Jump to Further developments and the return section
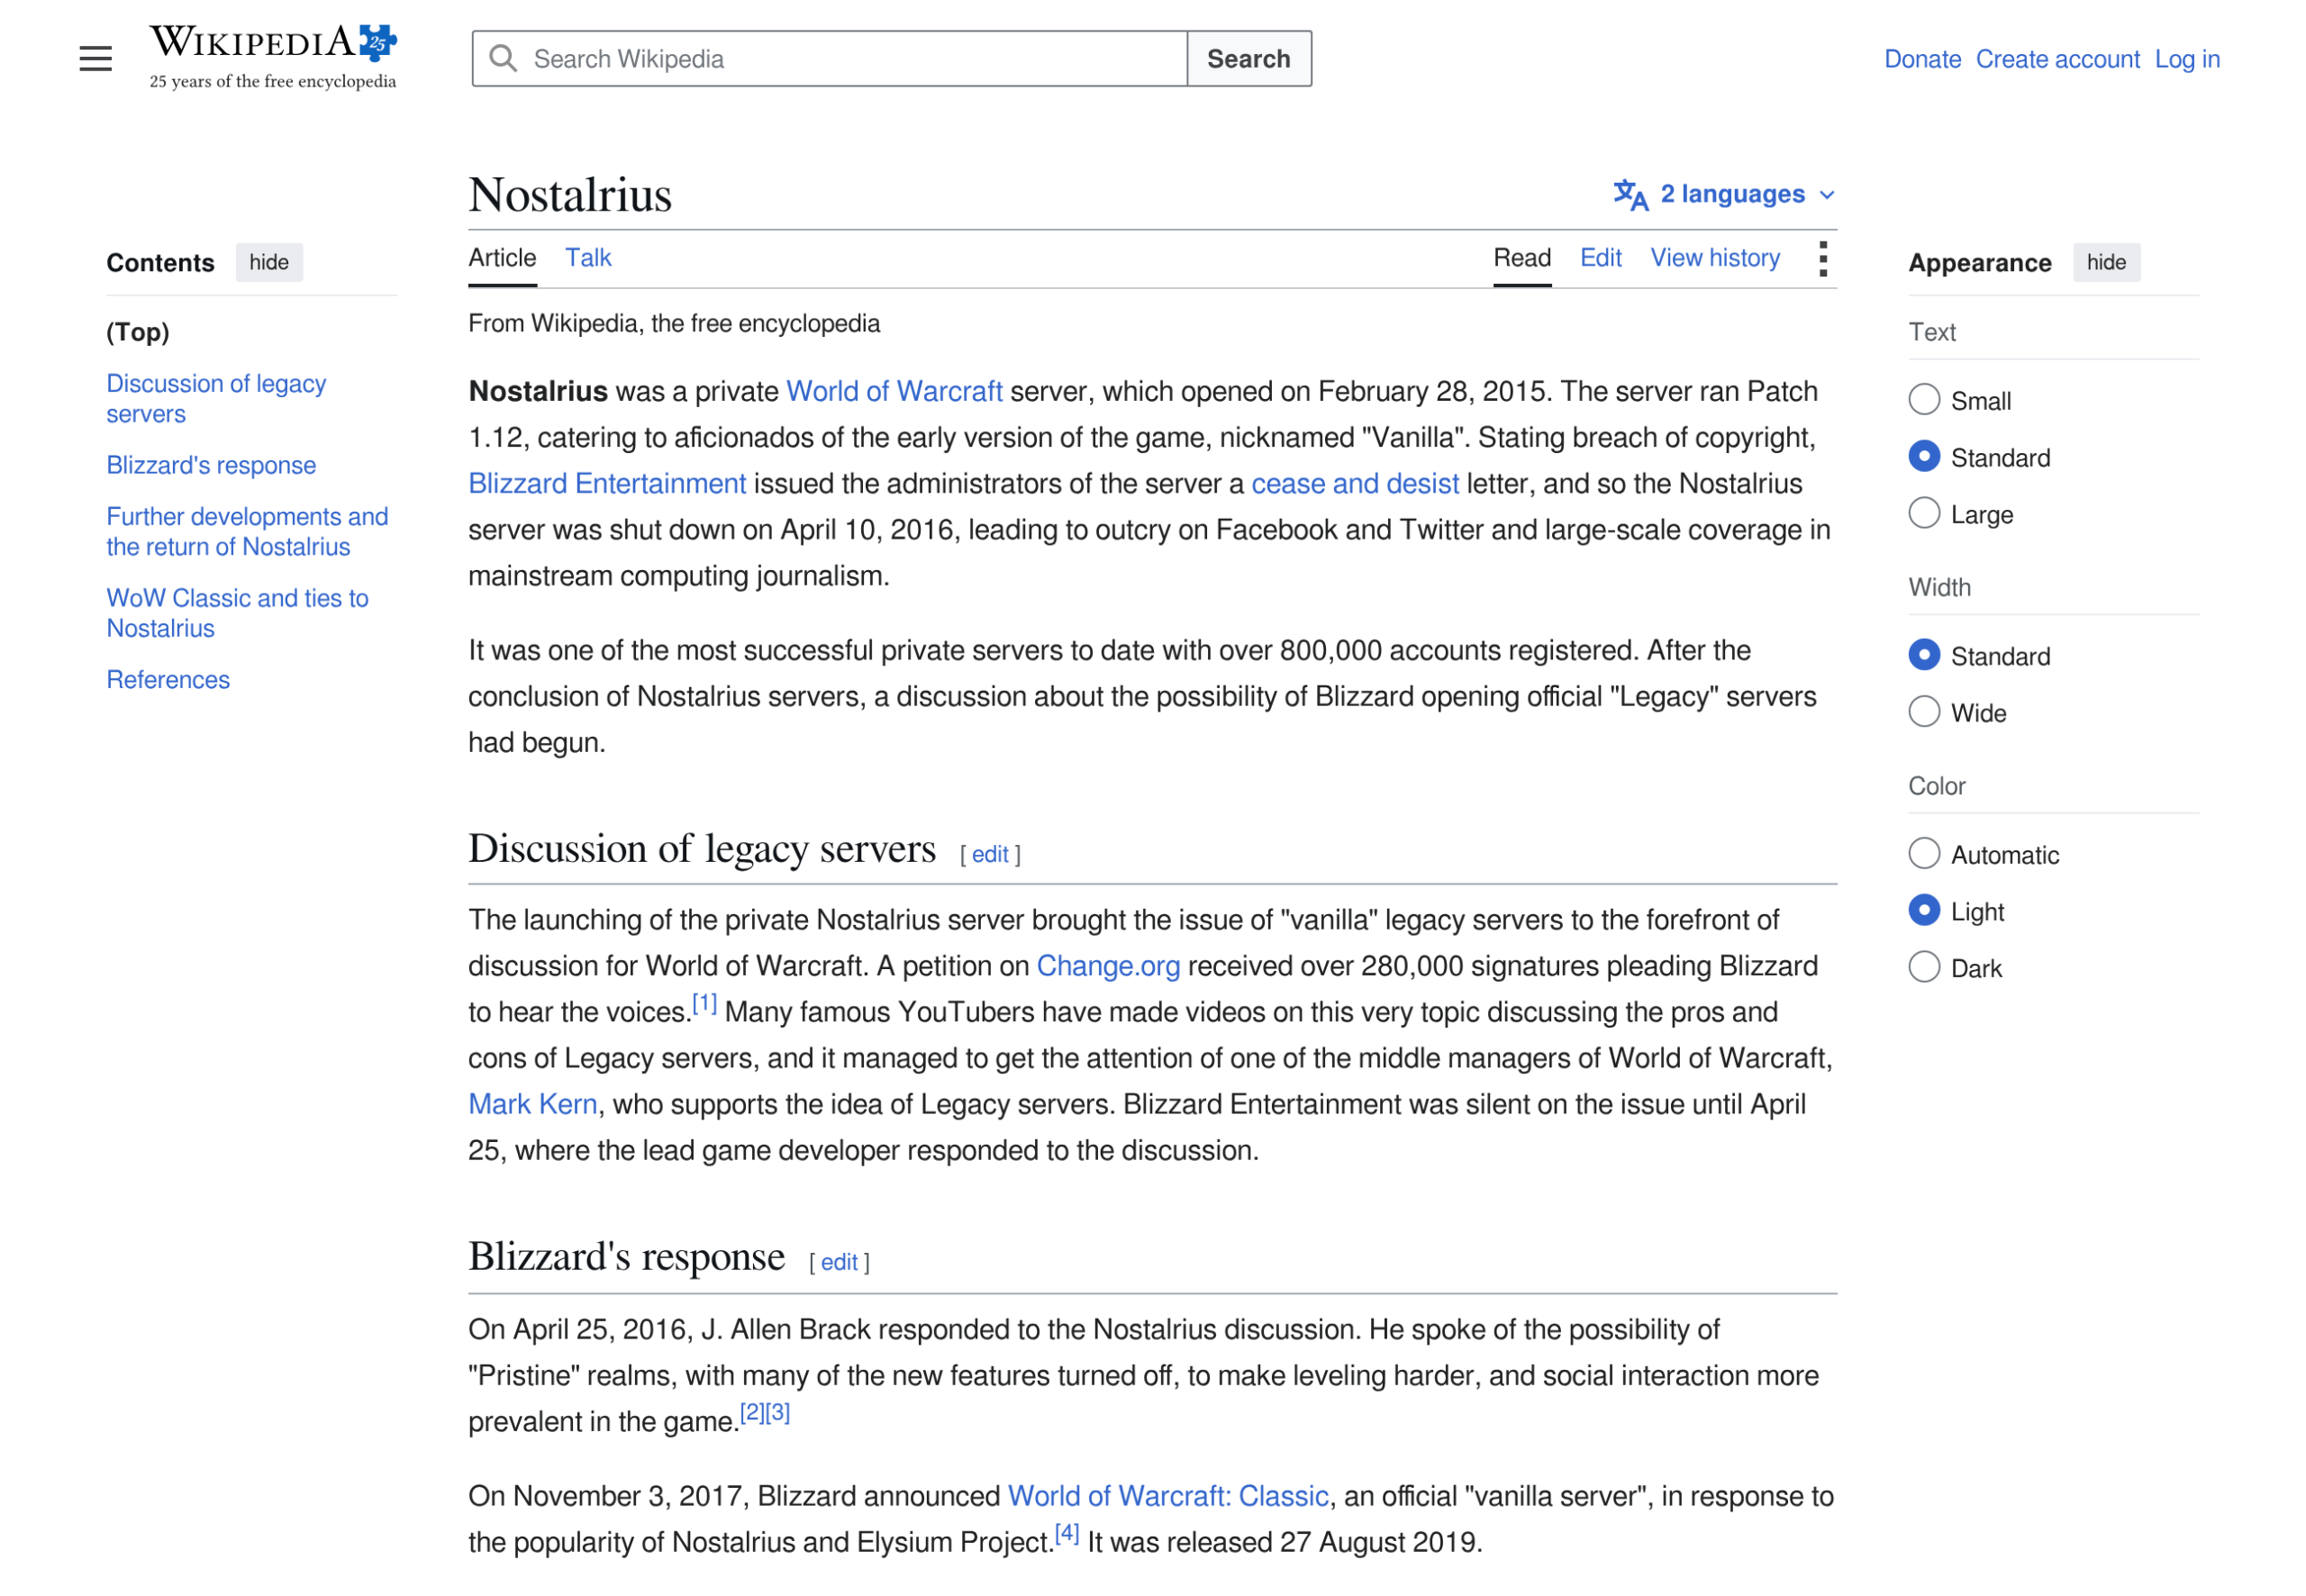2306x1596 pixels. coord(247,531)
